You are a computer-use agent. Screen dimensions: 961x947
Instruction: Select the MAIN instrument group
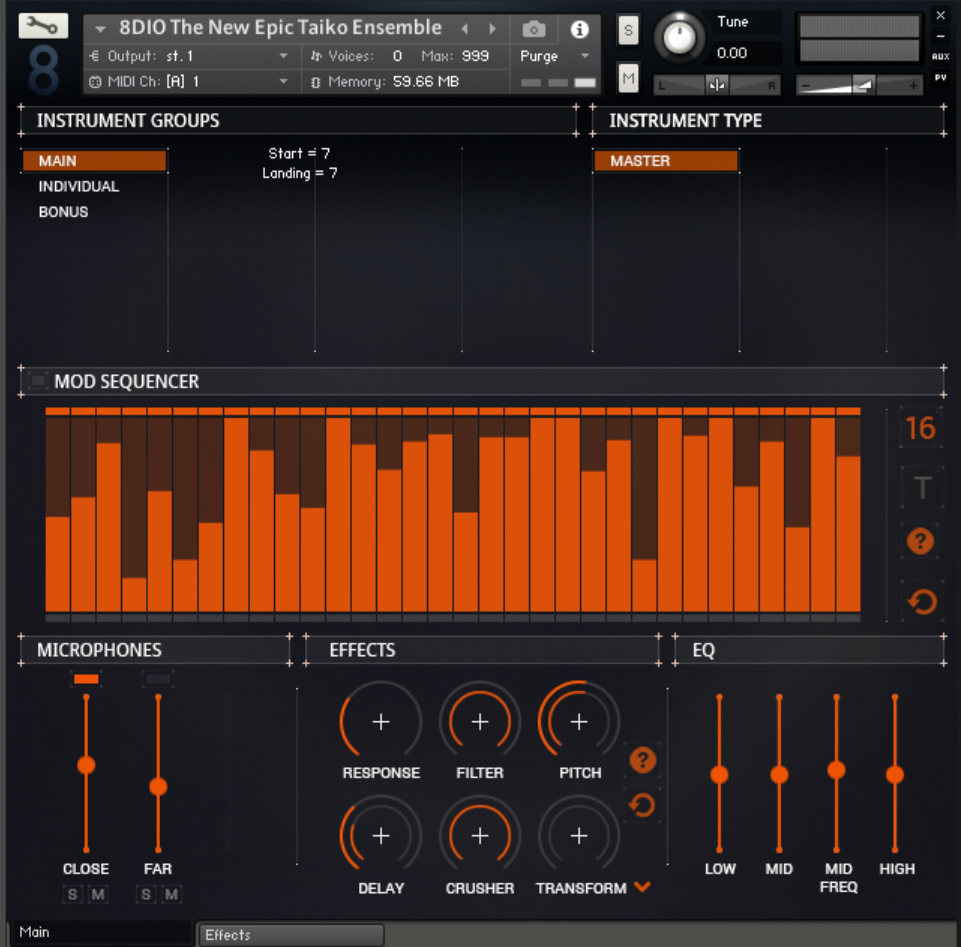point(94,161)
